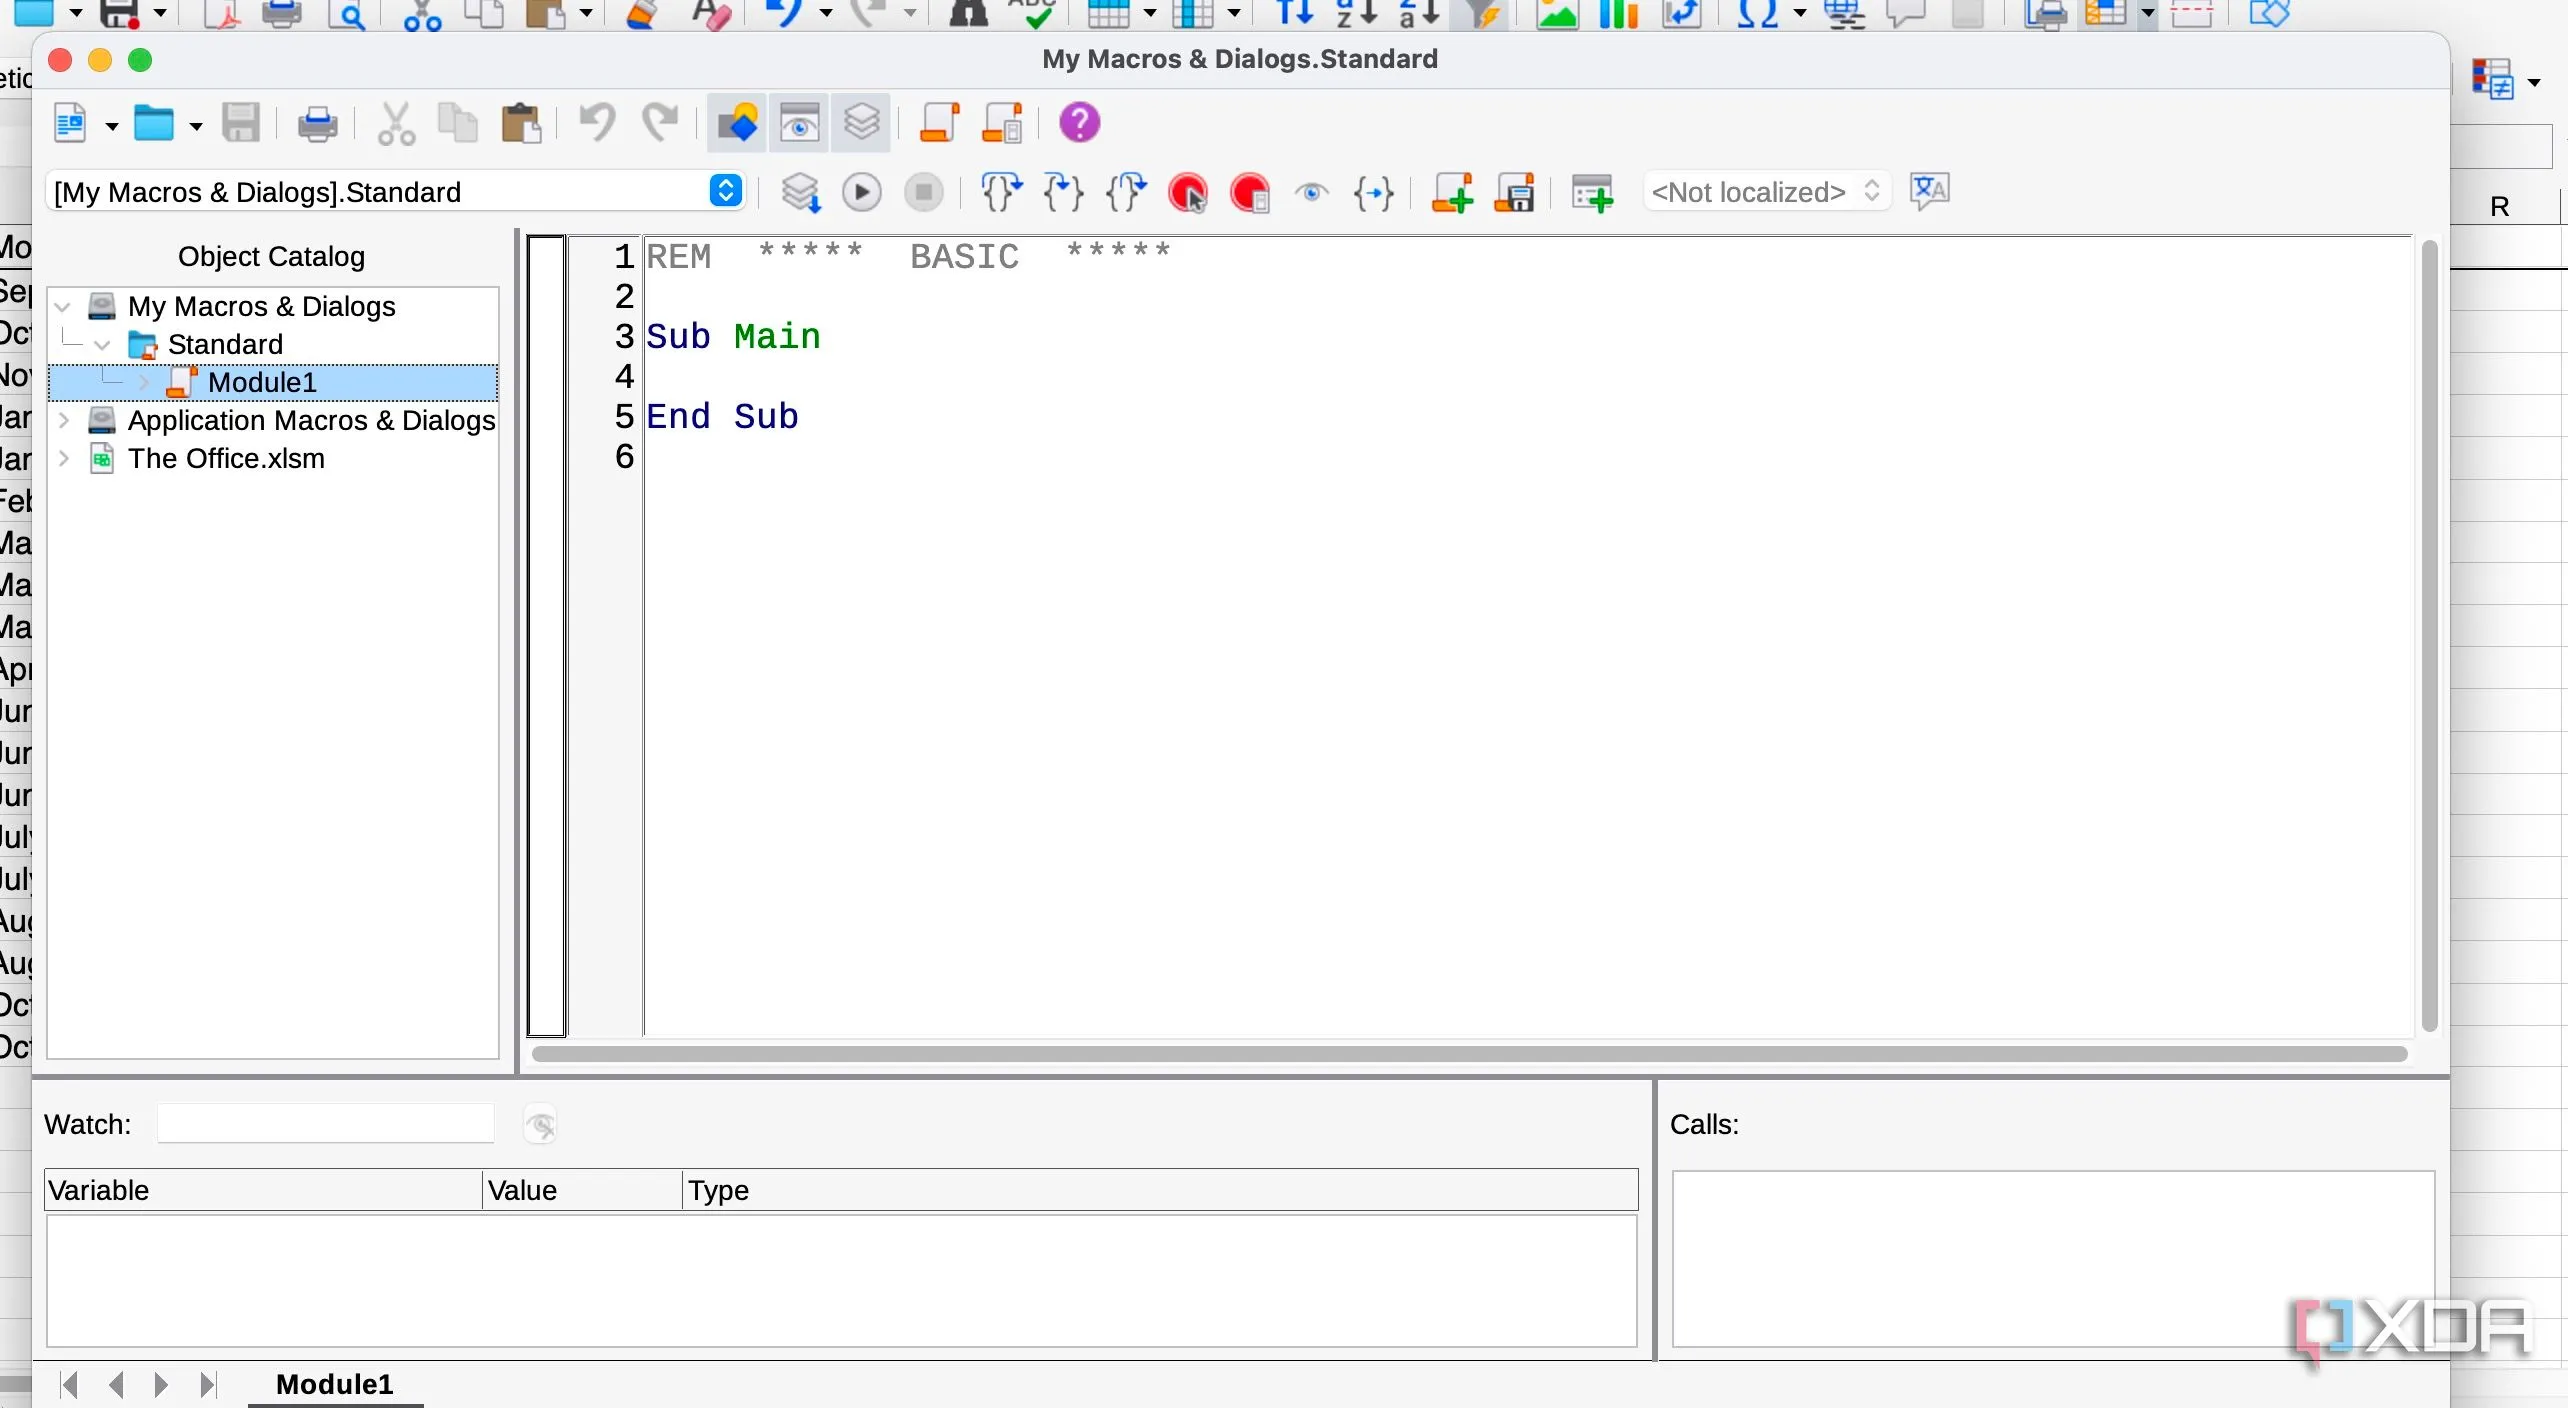Viewport: 2568px width, 1408px height.
Task: Open the Manage Breakpoints icon
Action: [1250, 192]
